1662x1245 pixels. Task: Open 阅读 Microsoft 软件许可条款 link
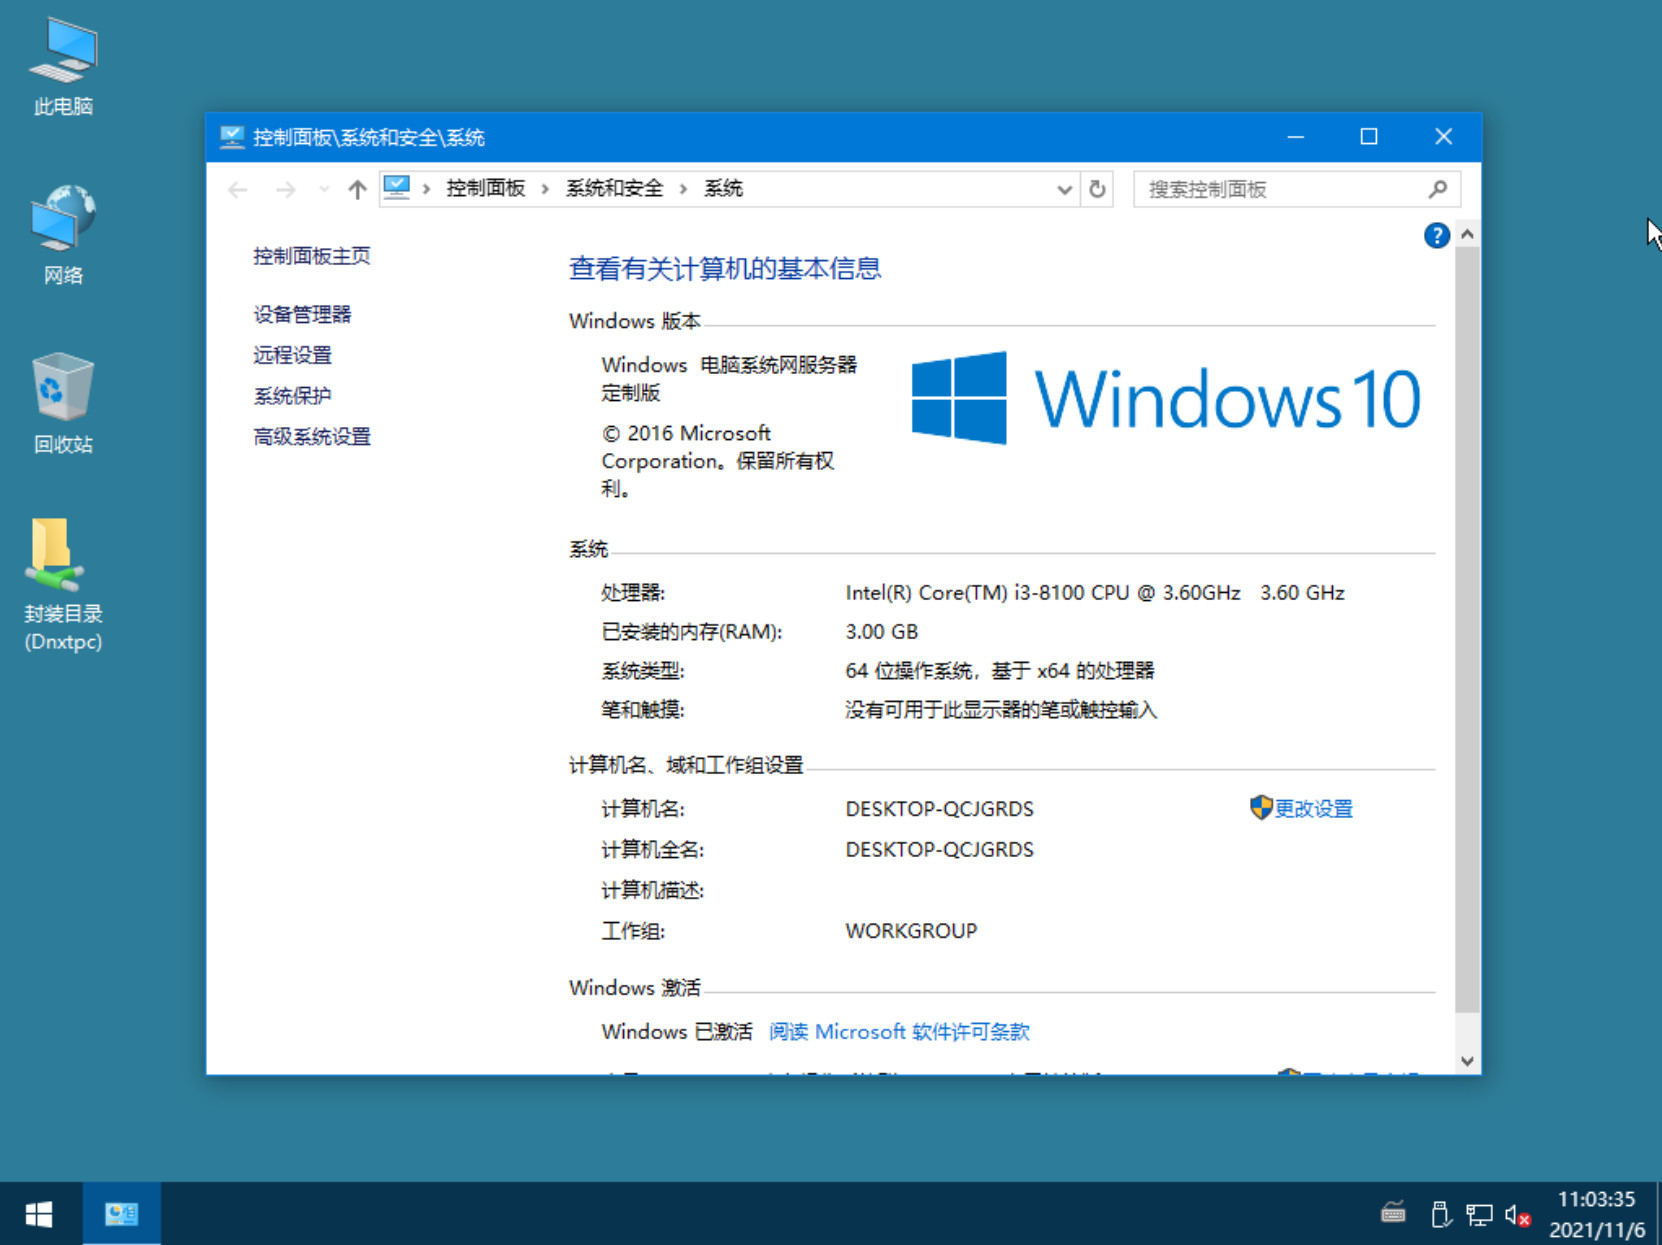click(x=899, y=1031)
